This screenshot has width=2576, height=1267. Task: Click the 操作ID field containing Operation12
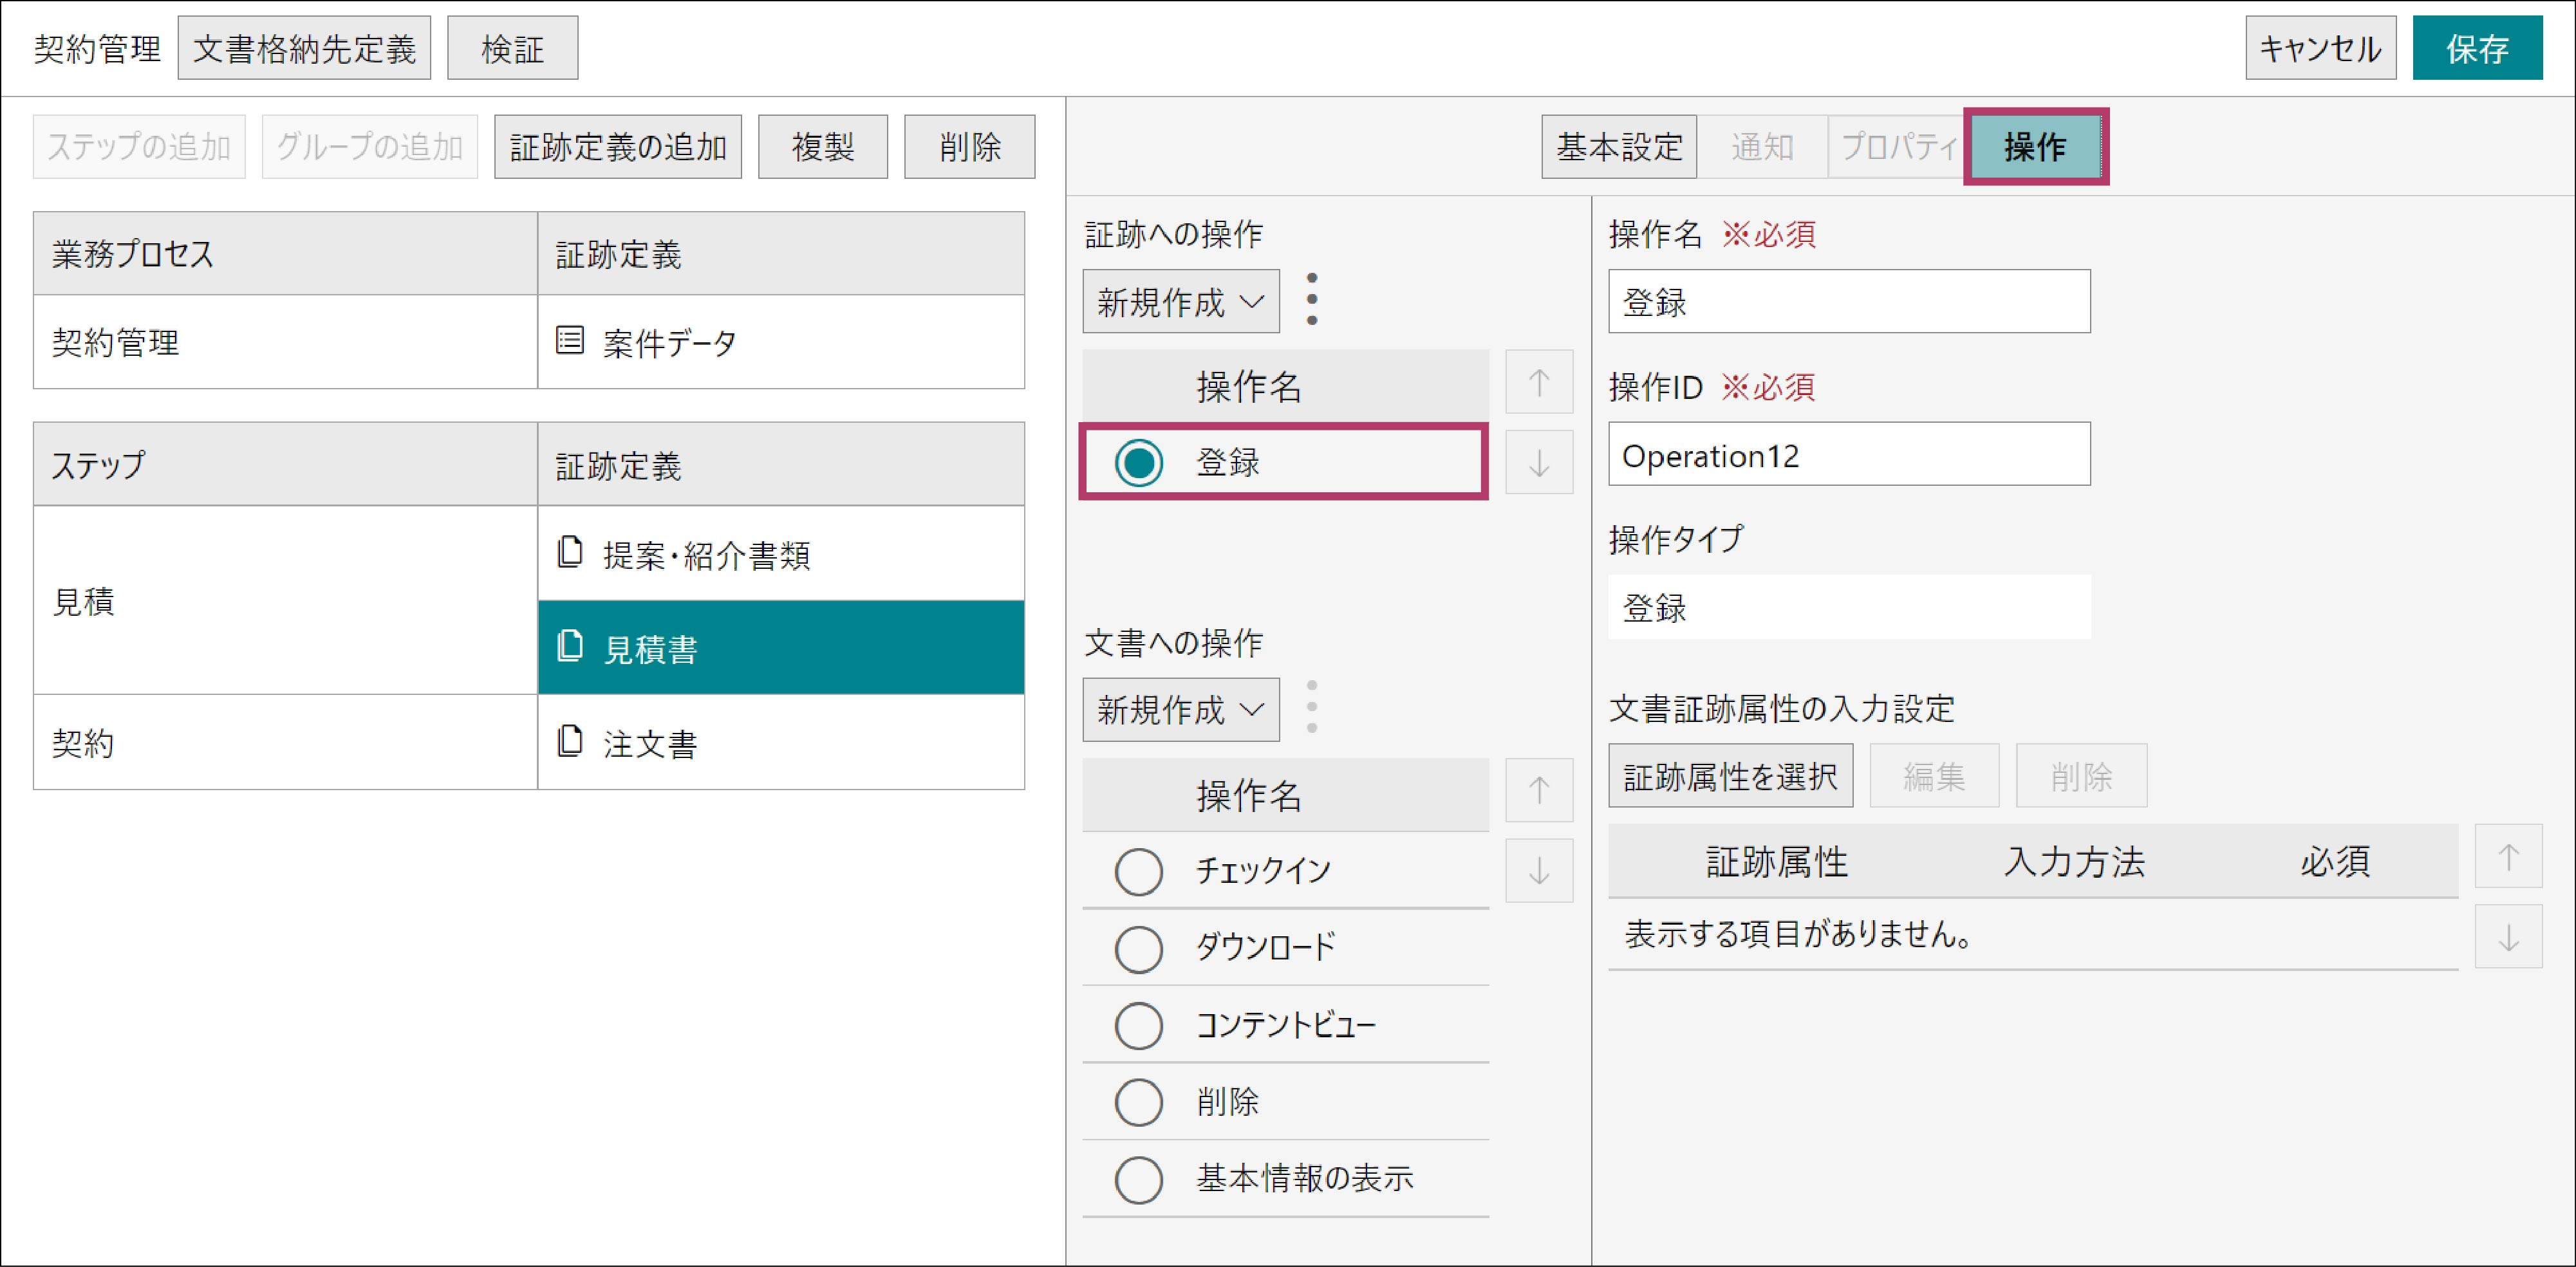[x=1849, y=454]
